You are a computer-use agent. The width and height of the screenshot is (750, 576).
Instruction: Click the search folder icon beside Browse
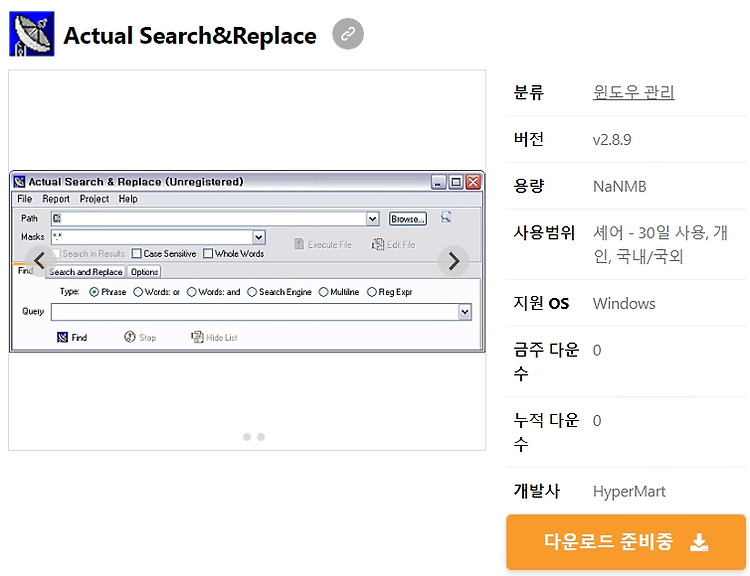[x=446, y=217]
